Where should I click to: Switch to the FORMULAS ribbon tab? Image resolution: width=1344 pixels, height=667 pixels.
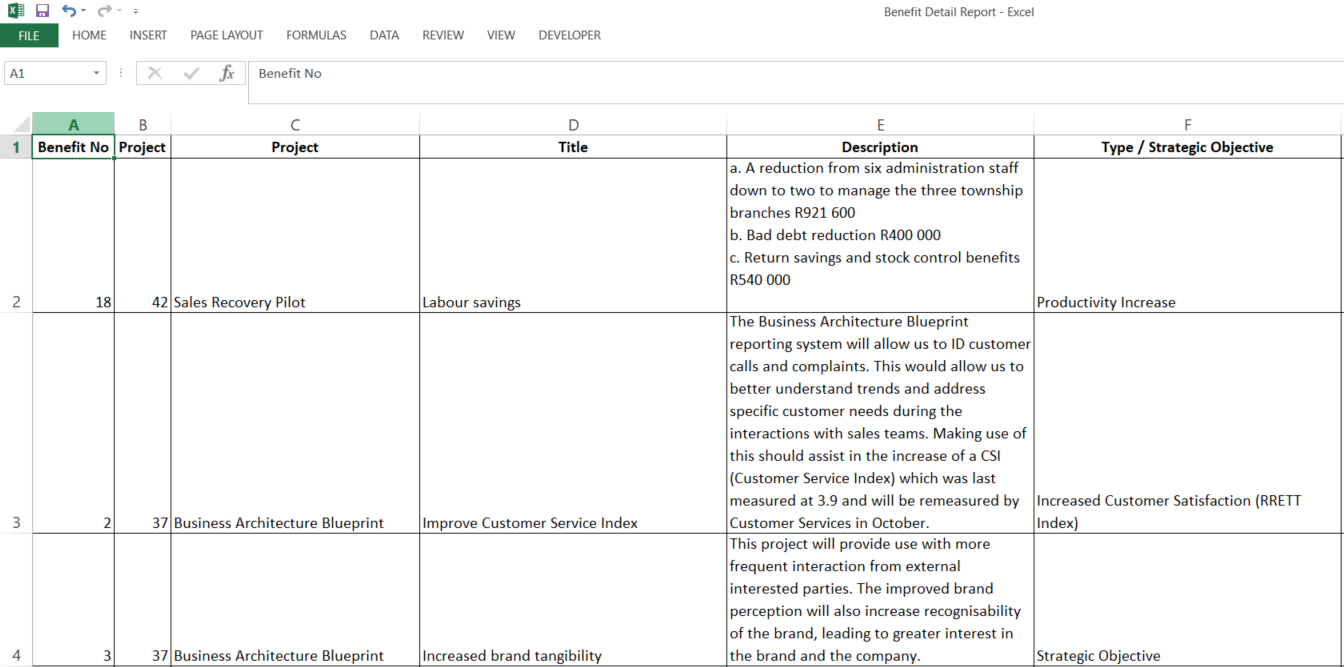coord(316,34)
